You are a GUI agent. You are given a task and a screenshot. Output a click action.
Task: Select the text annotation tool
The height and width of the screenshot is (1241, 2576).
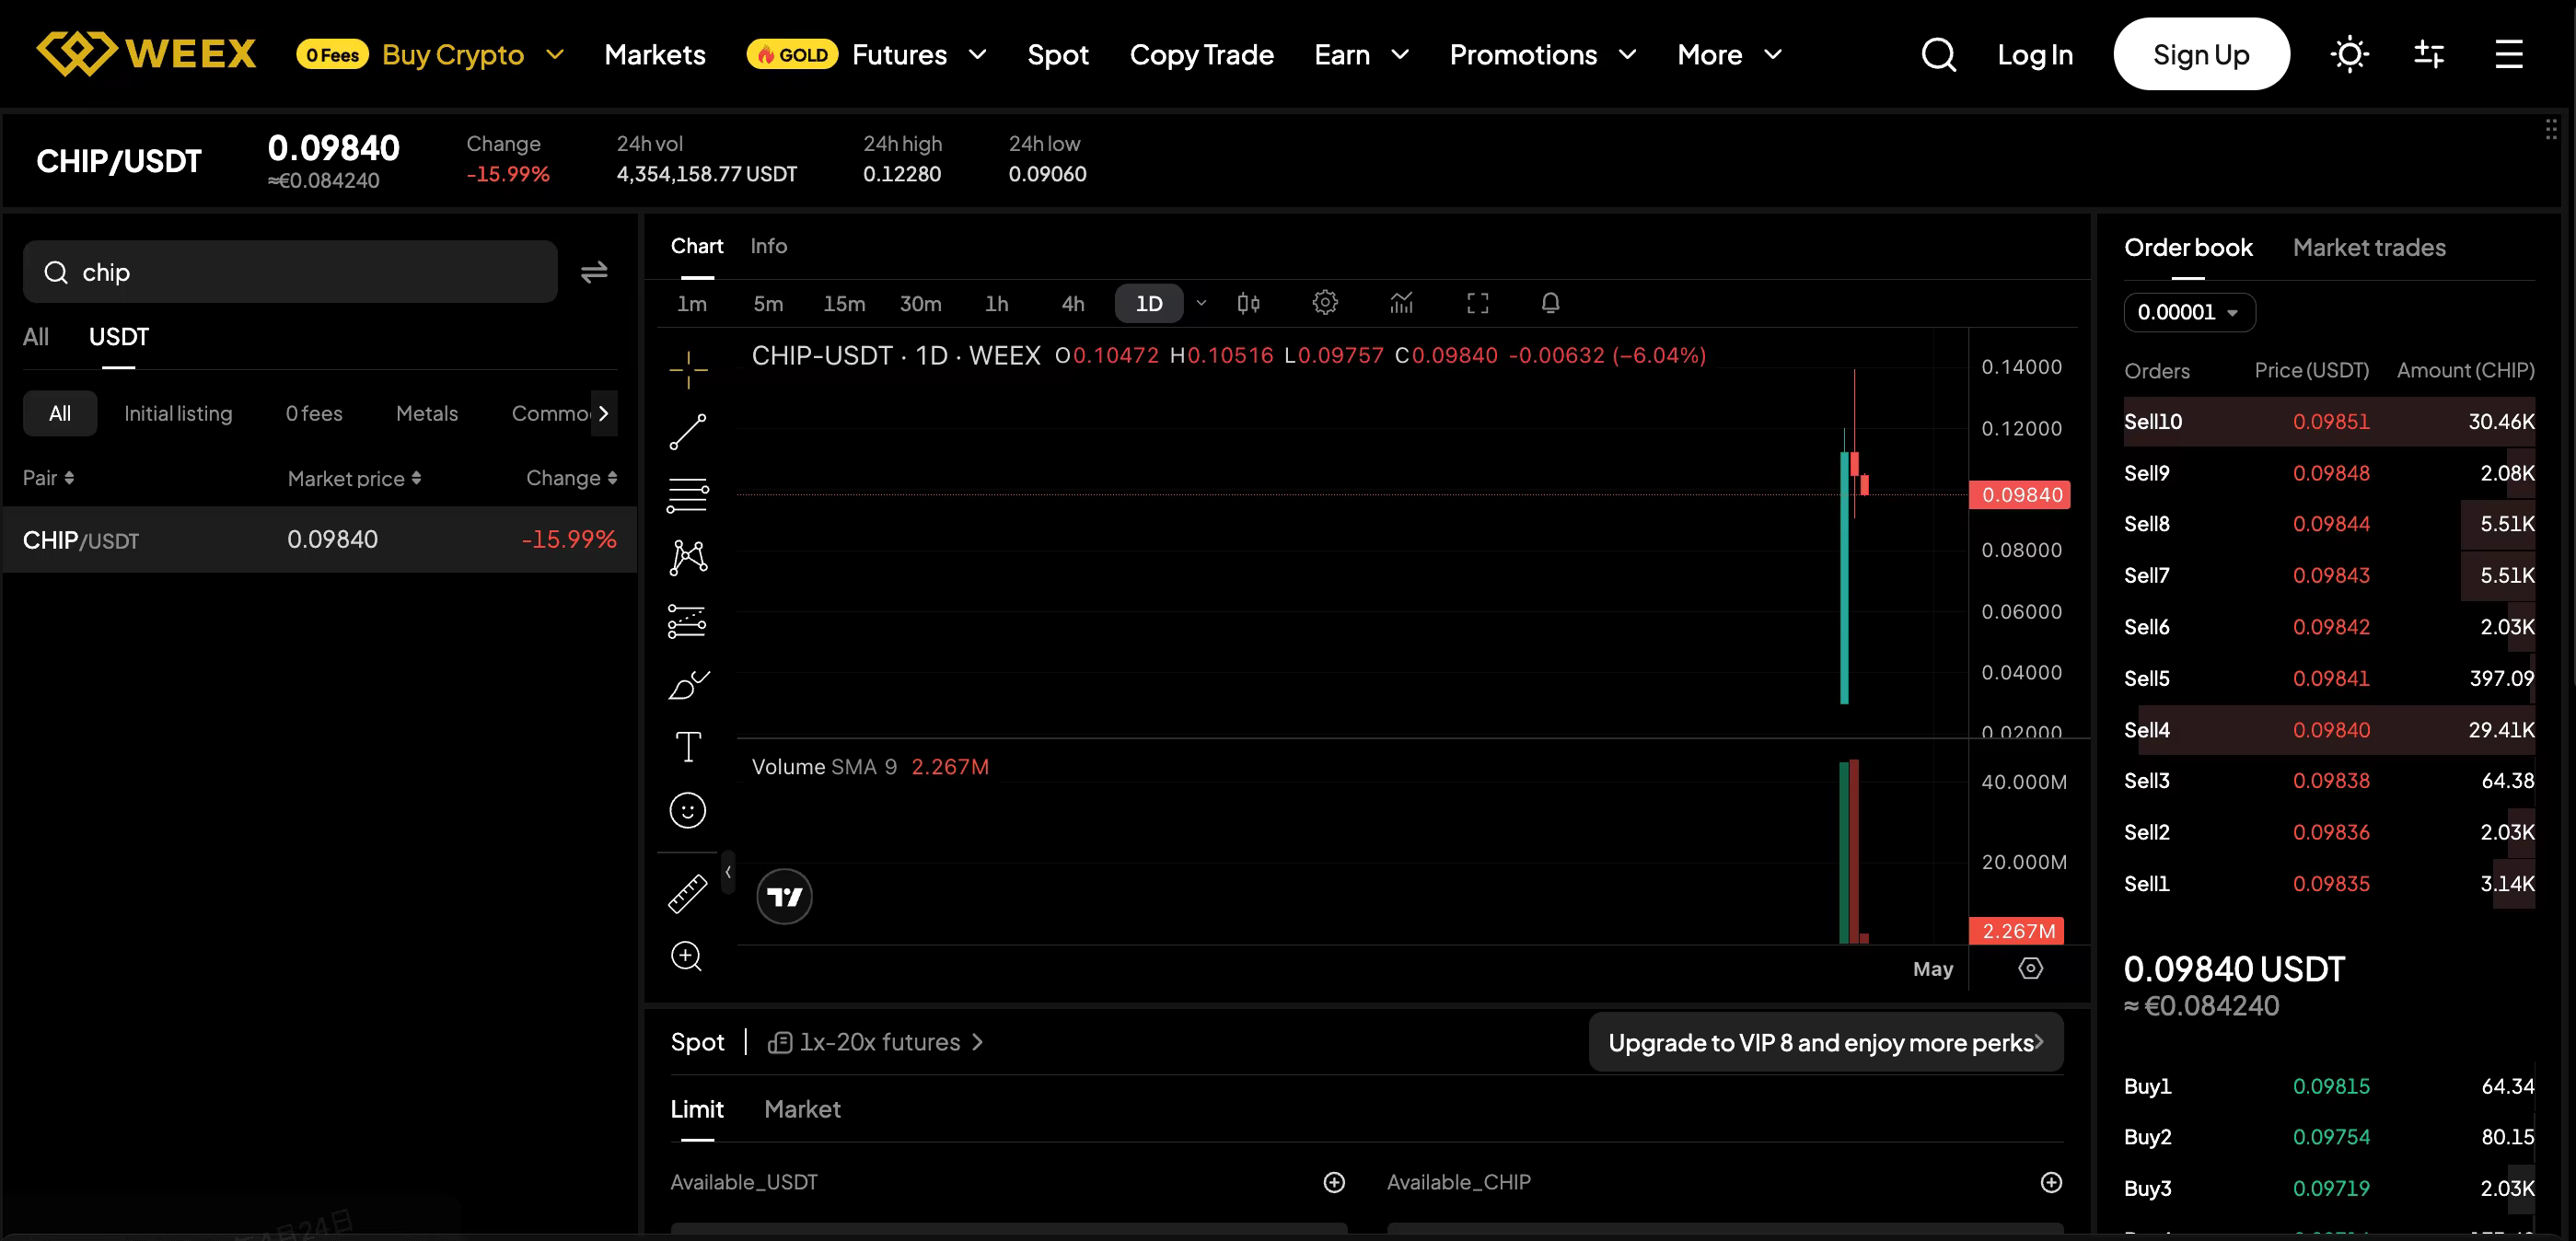[x=688, y=747]
